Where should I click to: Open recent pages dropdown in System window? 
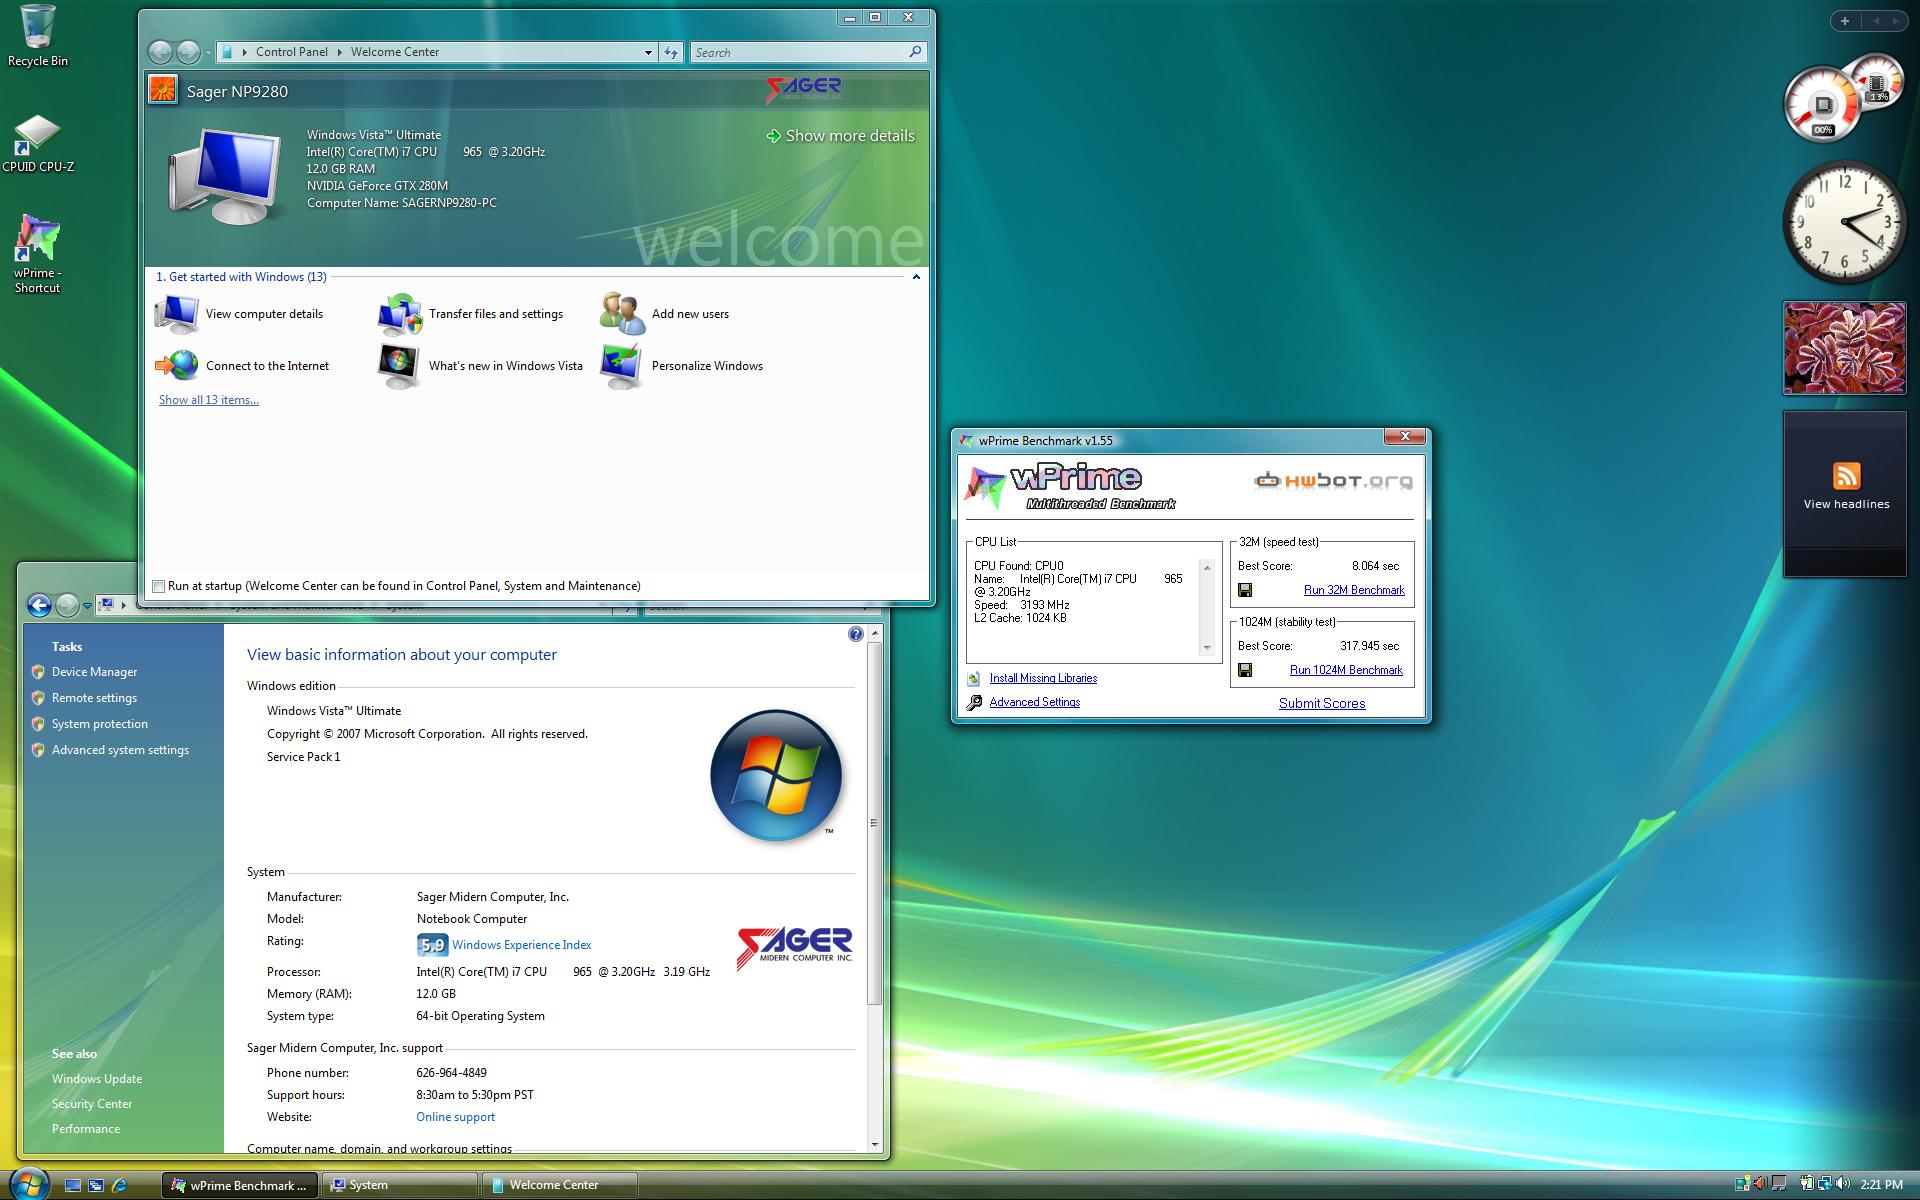[x=87, y=605]
